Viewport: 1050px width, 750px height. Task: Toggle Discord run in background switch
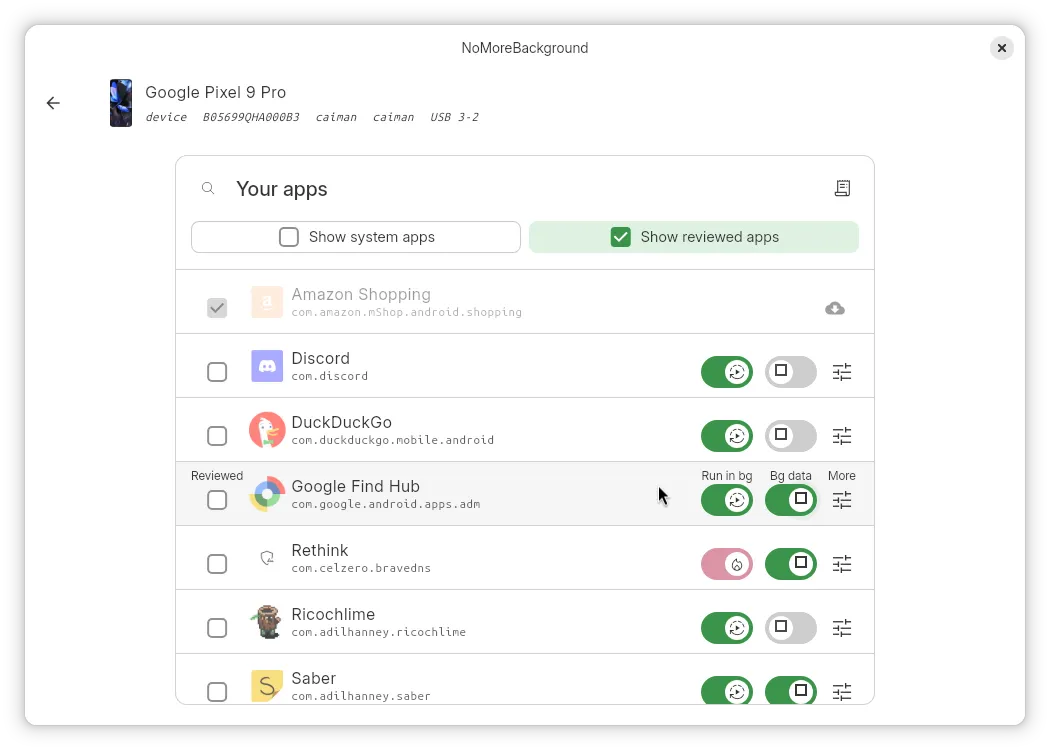coord(727,372)
